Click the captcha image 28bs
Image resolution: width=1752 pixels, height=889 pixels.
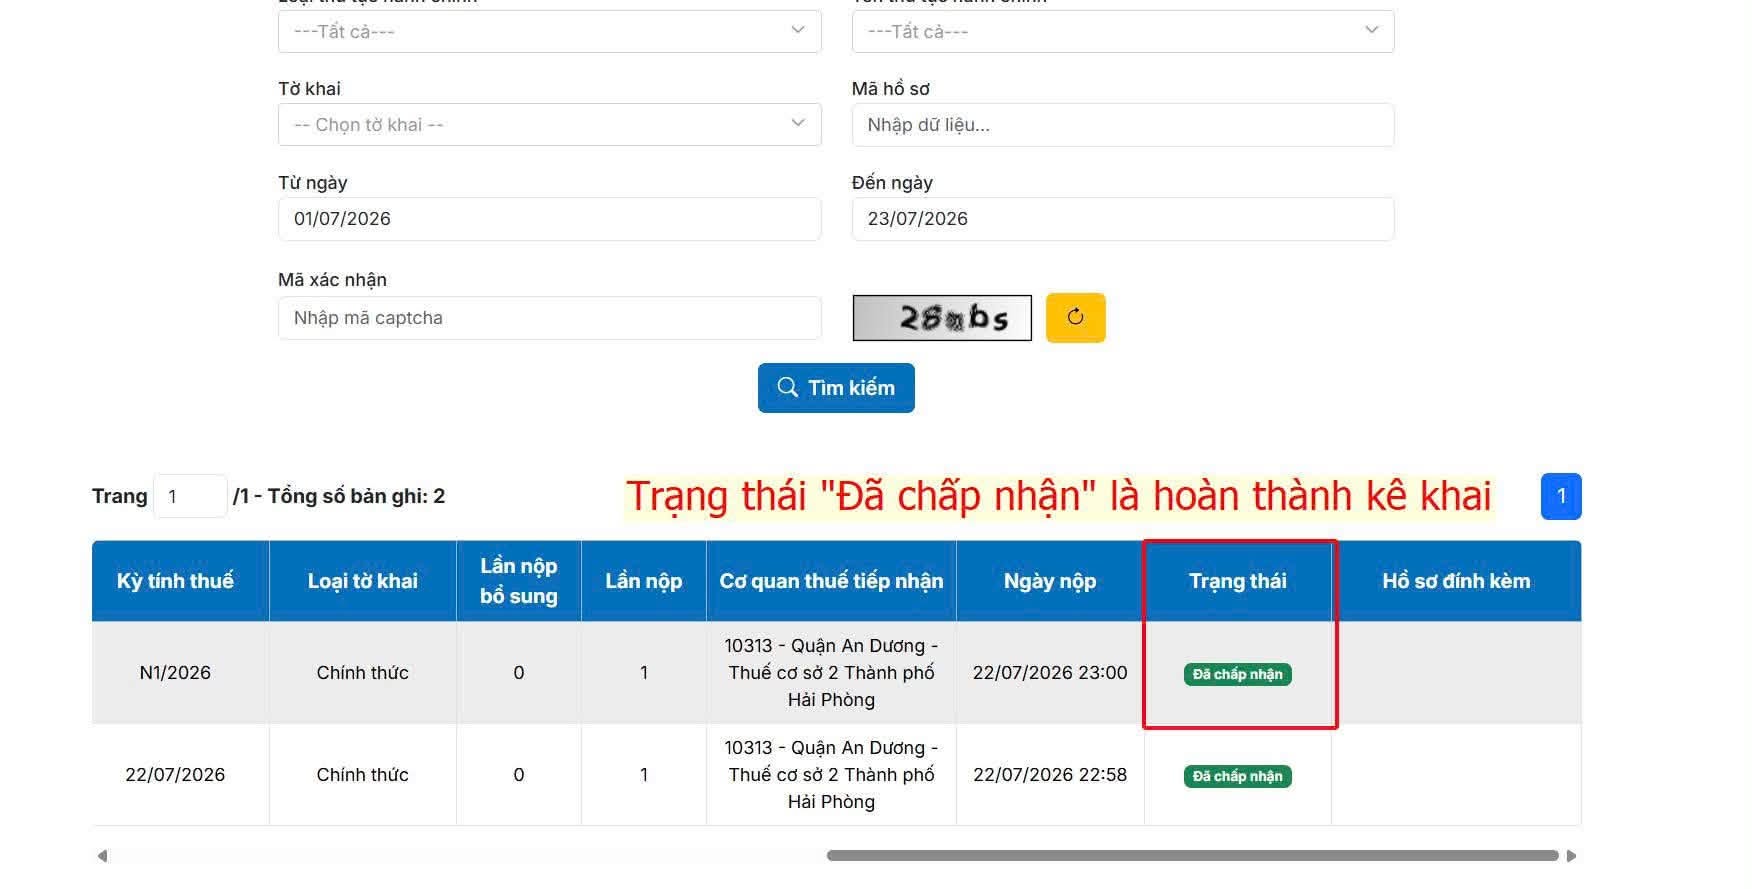941,318
